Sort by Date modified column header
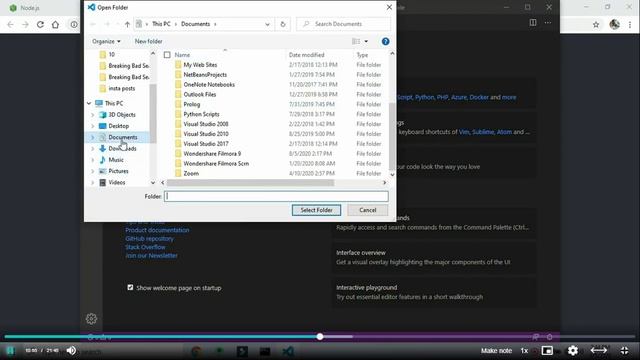Image resolution: width=640 pixels, height=360 pixels. pyautogui.click(x=307, y=55)
